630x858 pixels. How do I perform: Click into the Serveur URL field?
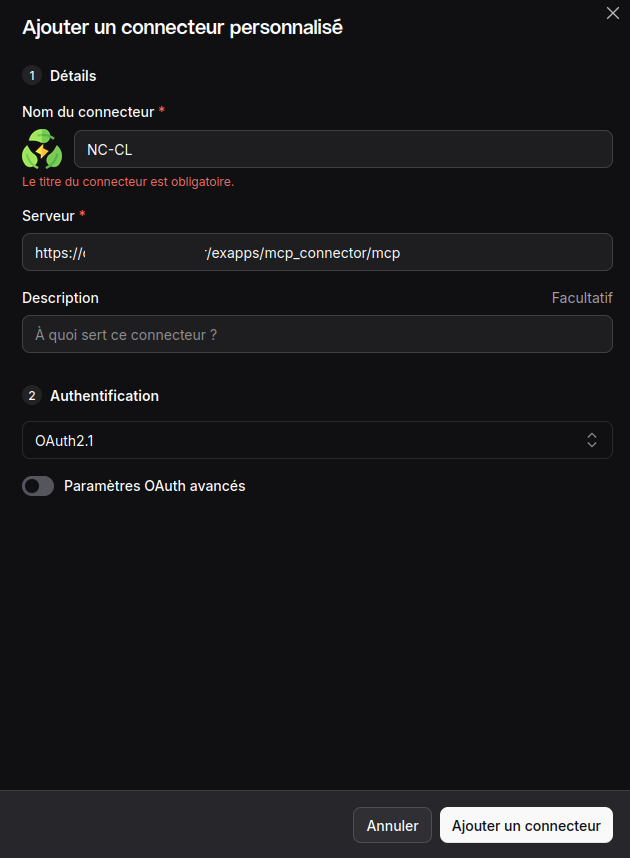tap(317, 252)
